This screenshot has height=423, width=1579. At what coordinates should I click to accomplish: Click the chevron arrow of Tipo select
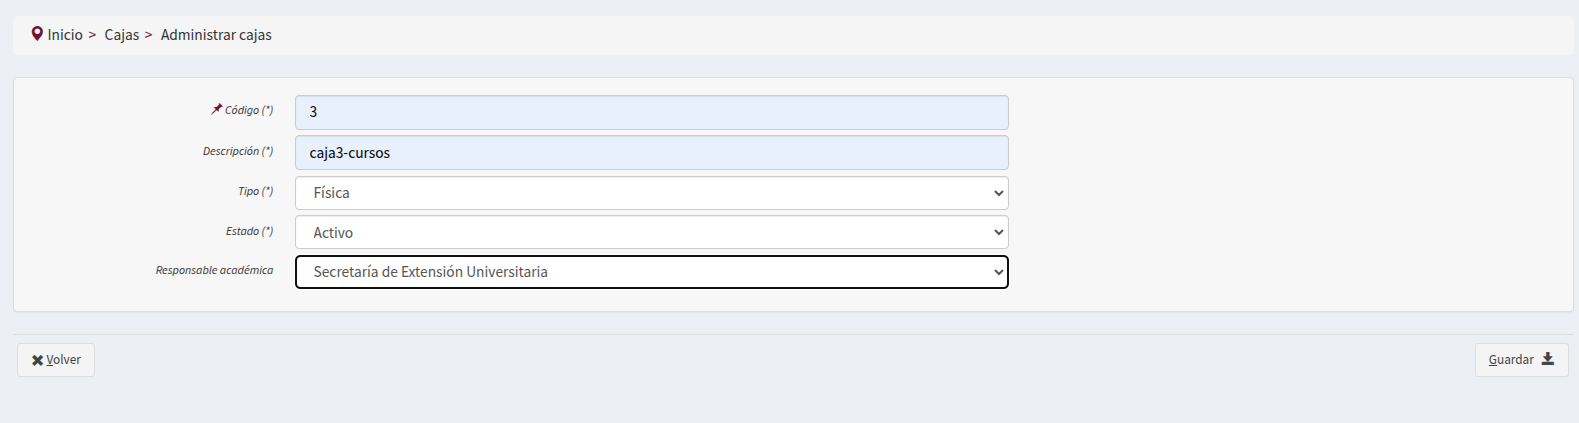click(998, 193)
